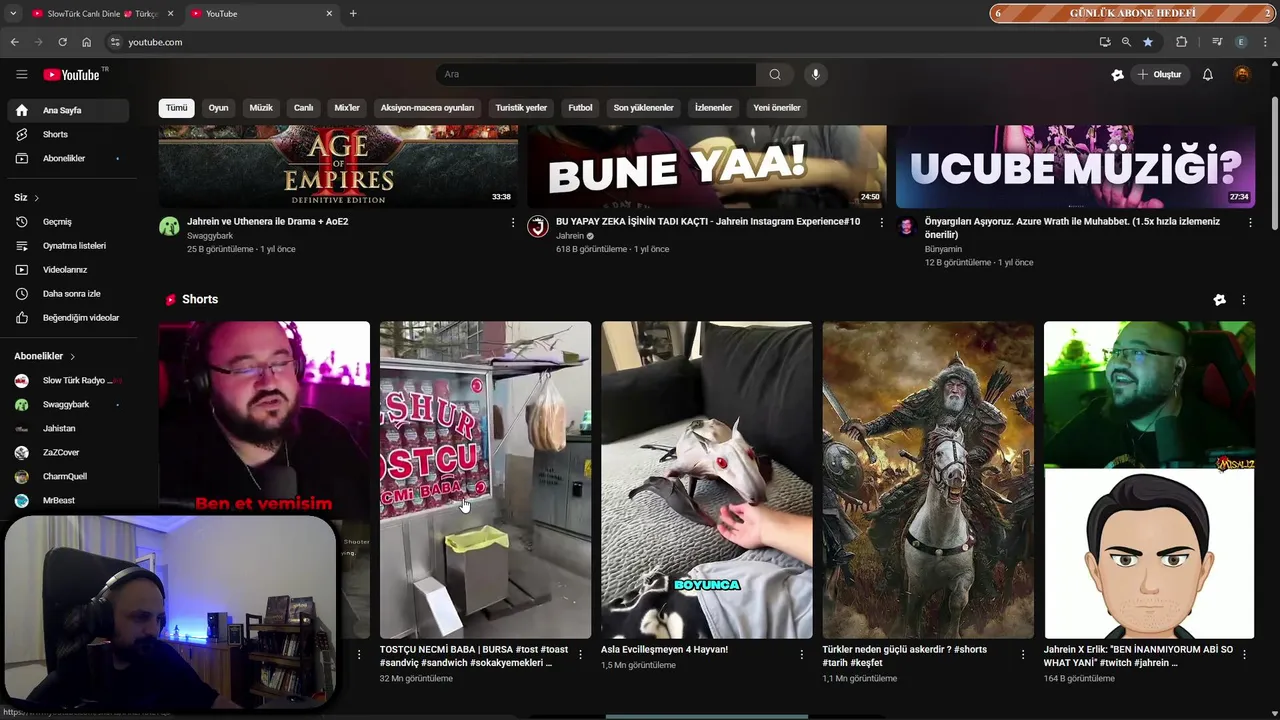Open ZaZCover subscription channel

(x=68, y=452)
